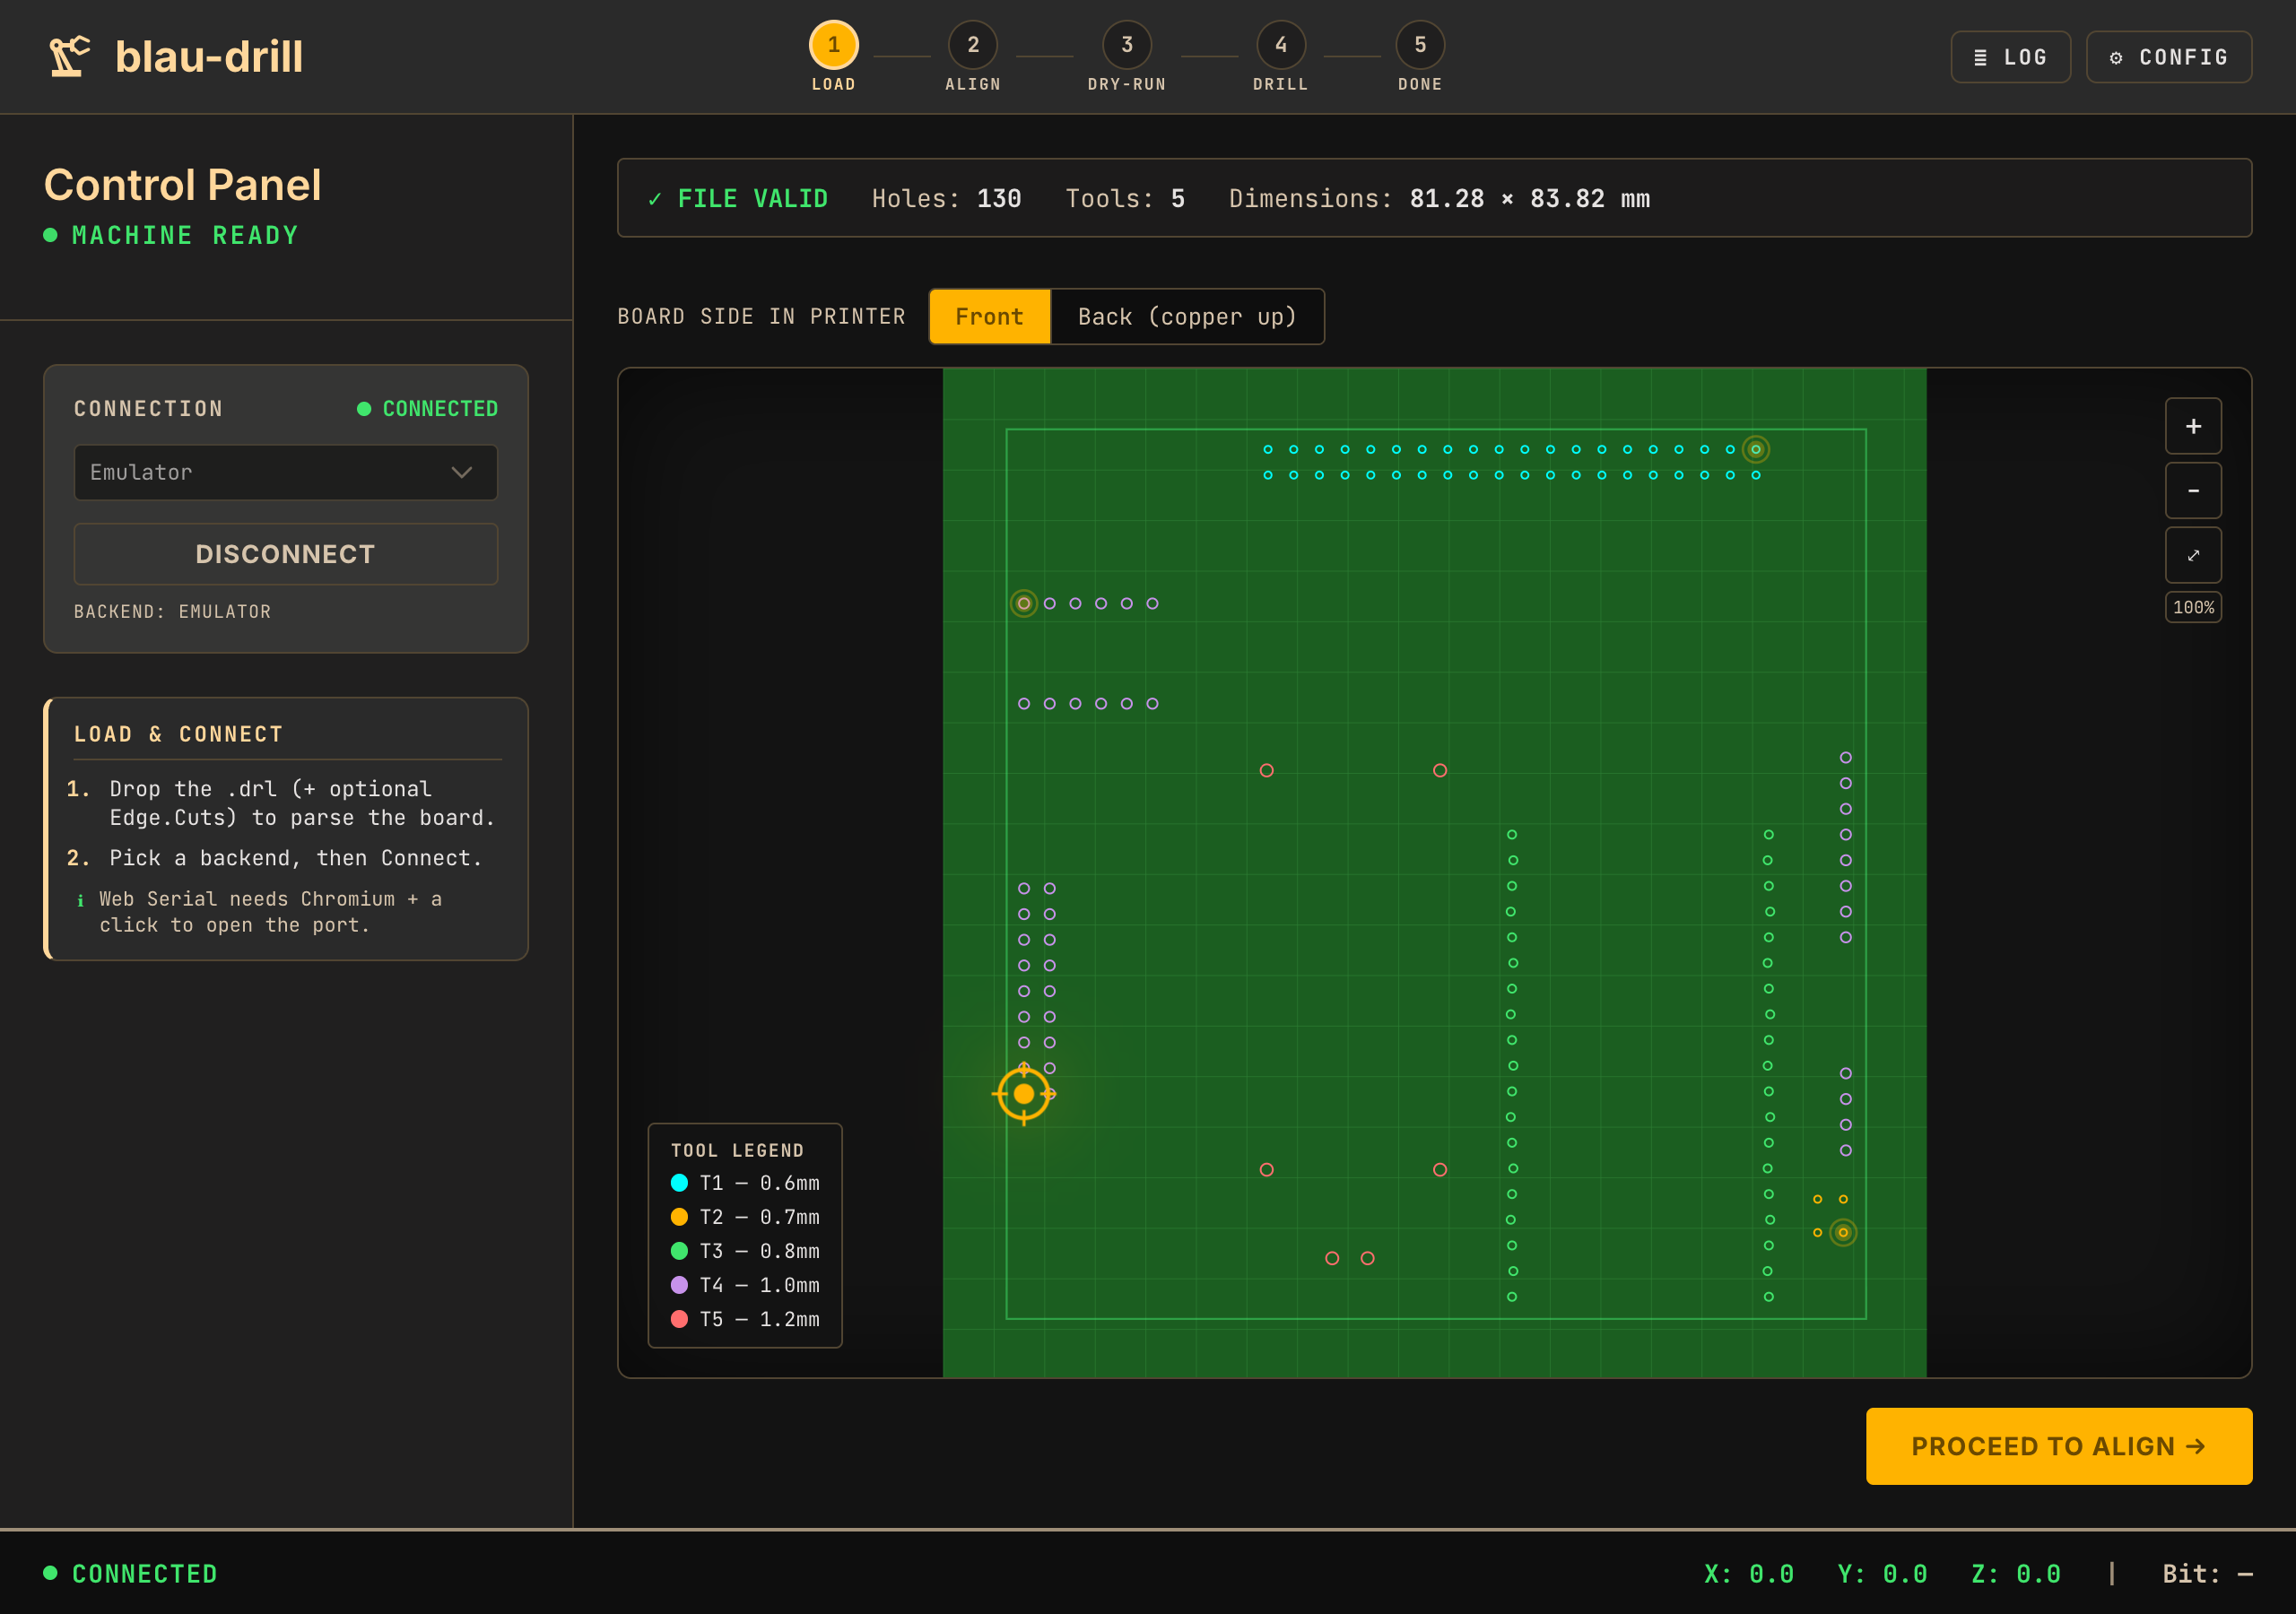The height and width of the screenshot is (1614, 2296).
Task: Click the BOARD SIDE IN PRINTER label
Action: [761, 316]
